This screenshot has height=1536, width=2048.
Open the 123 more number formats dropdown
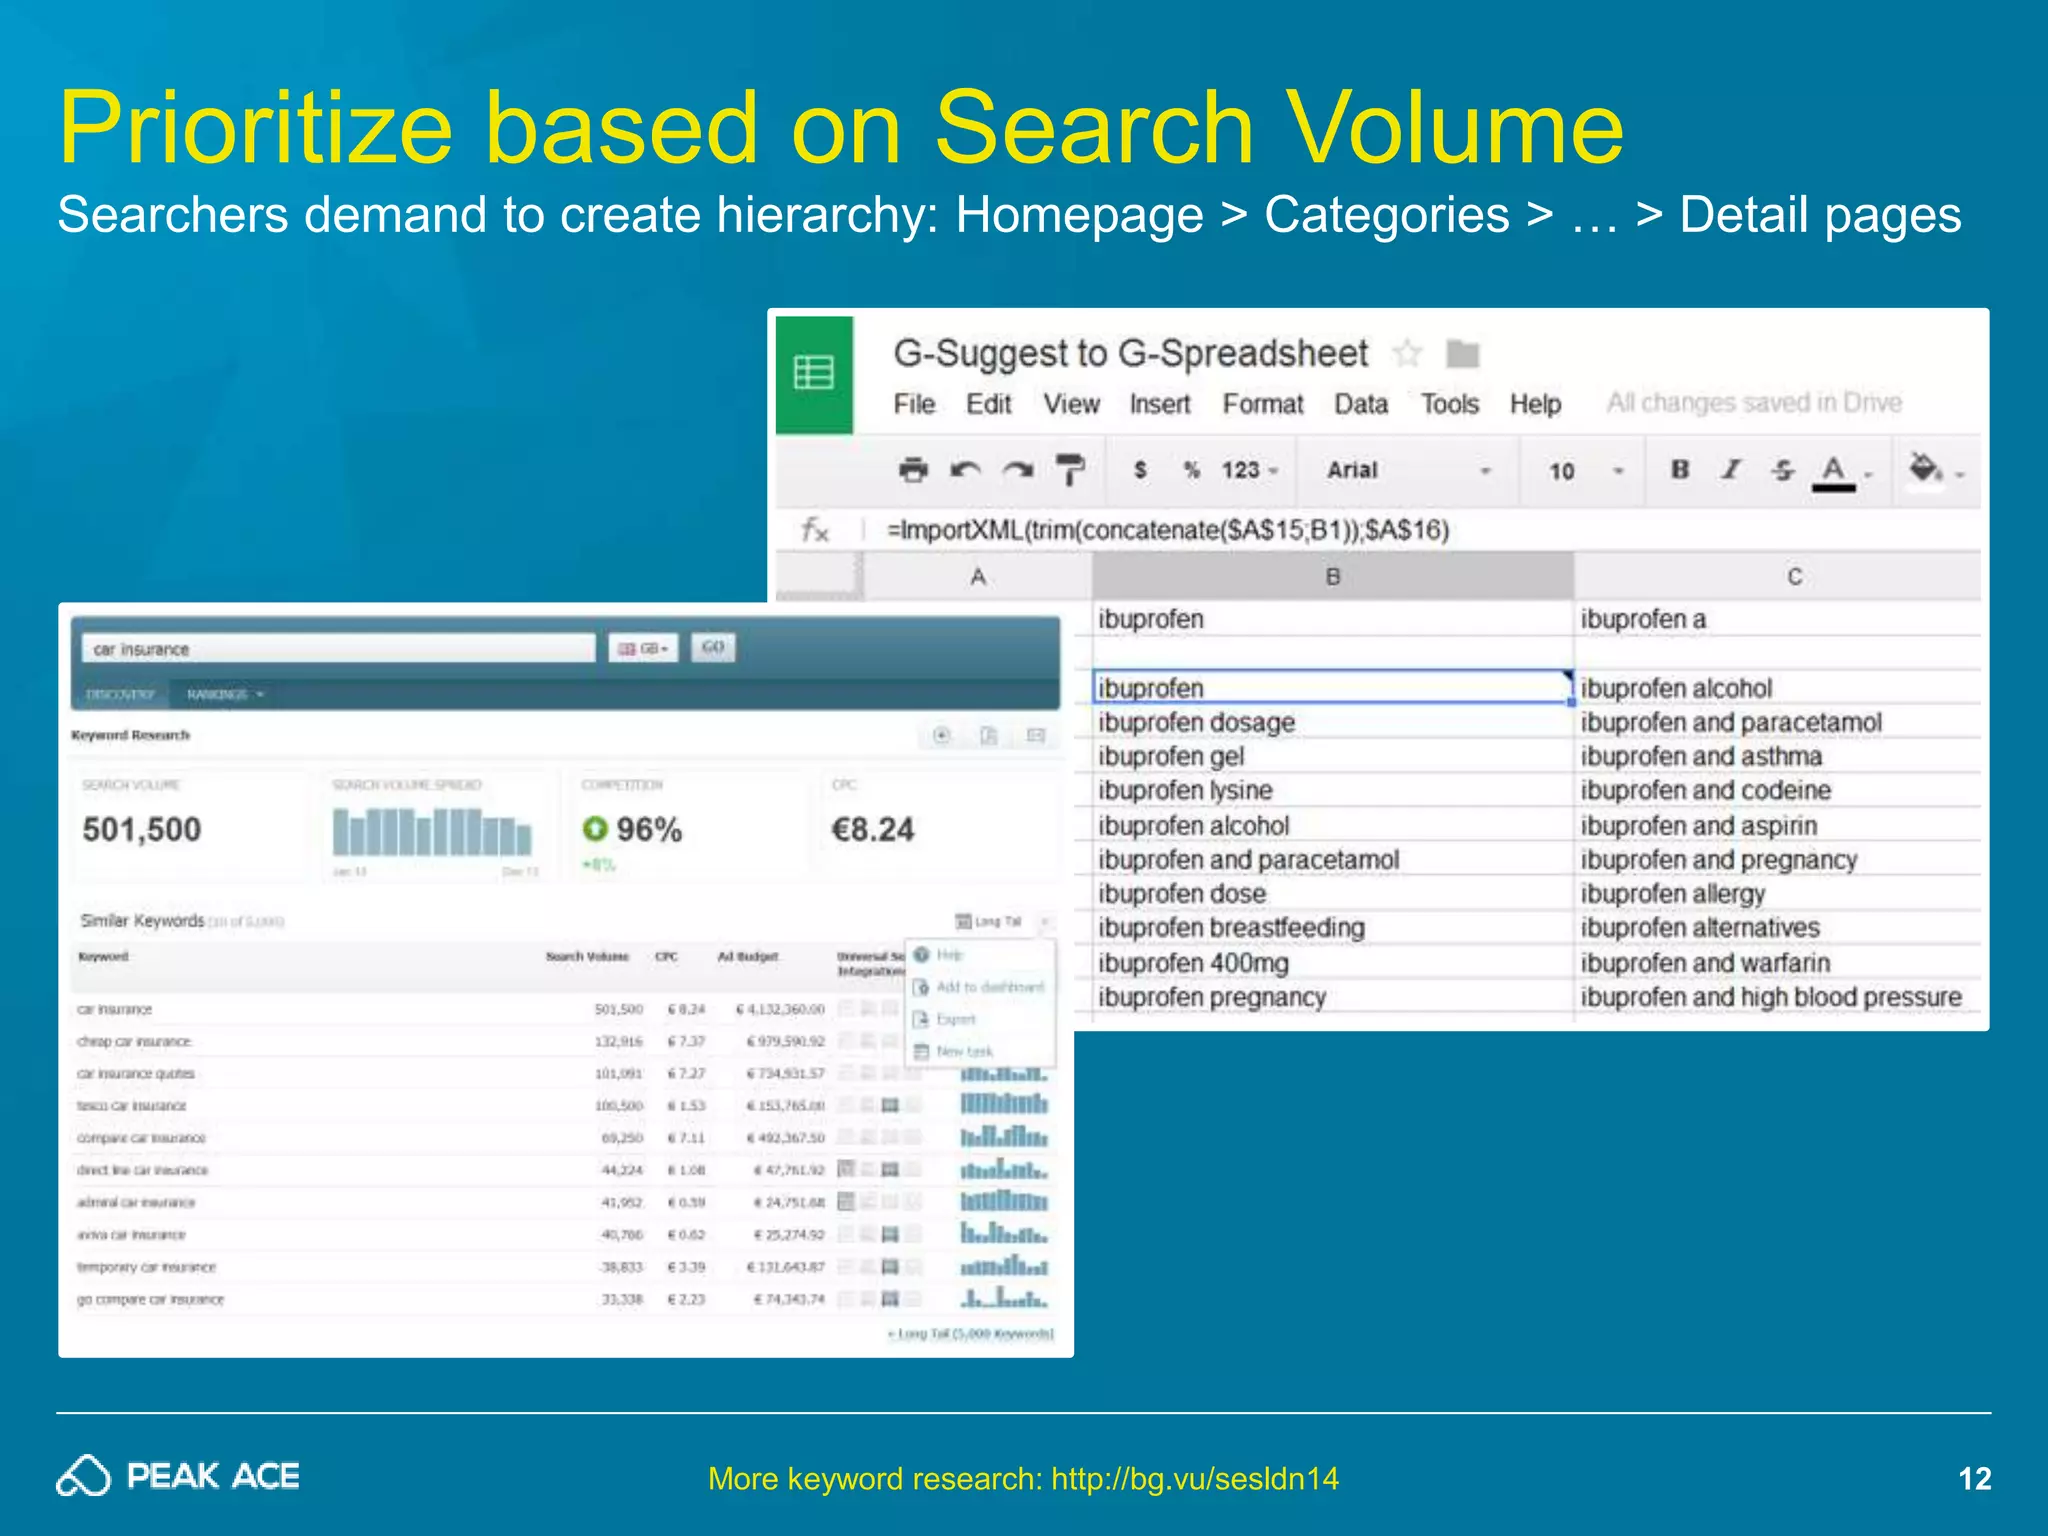click(1249, 469)
